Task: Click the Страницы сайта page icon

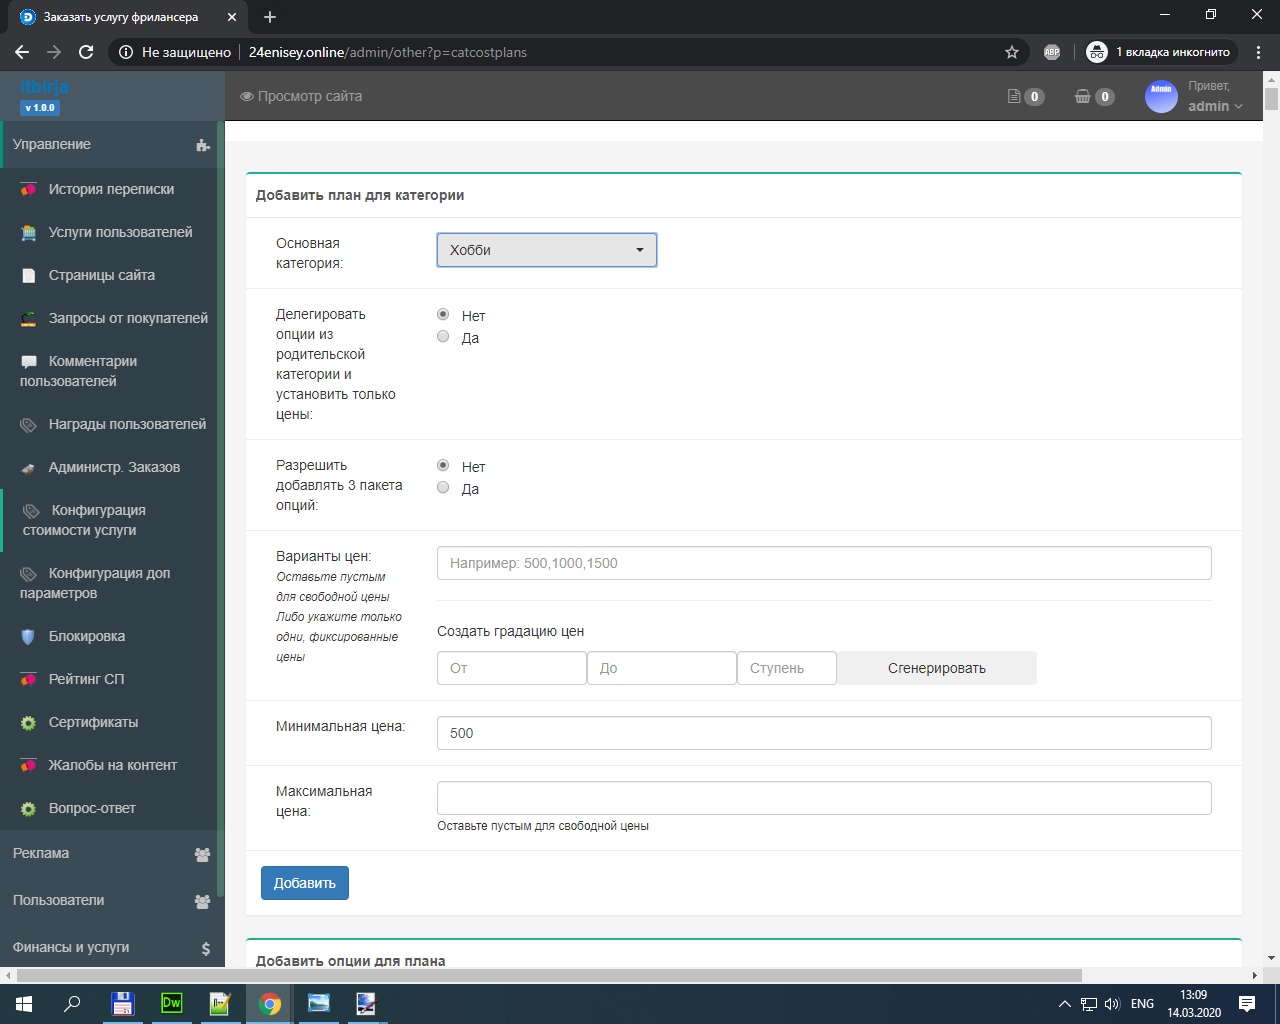Action: pyautogui.click(x=29, y=275)
